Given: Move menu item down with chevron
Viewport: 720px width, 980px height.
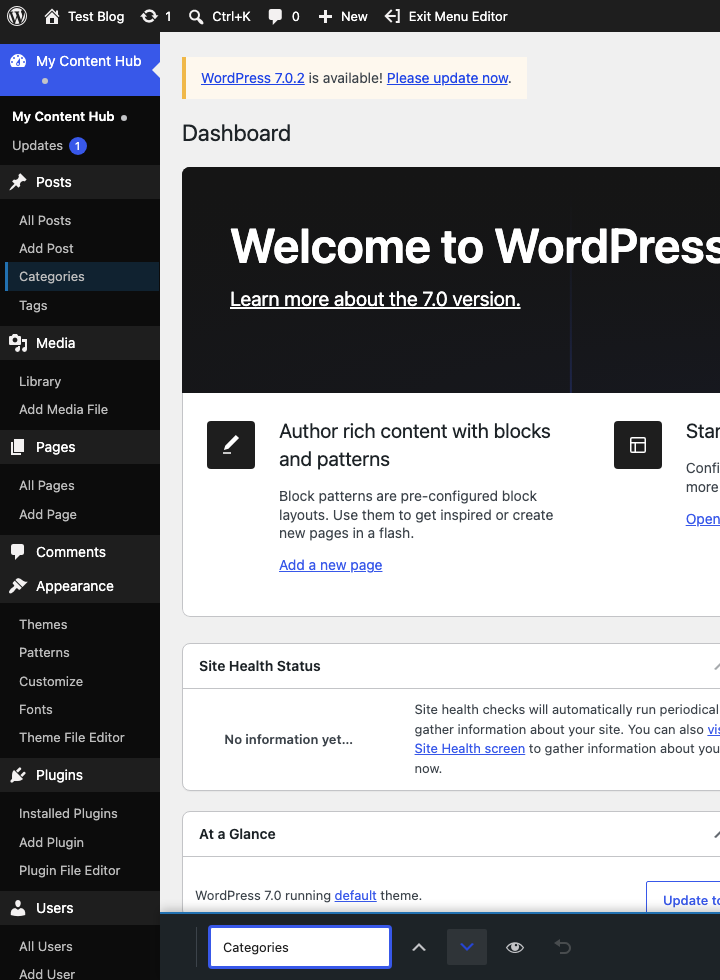Looking at the screenshot, I should (x=467, y=948).
